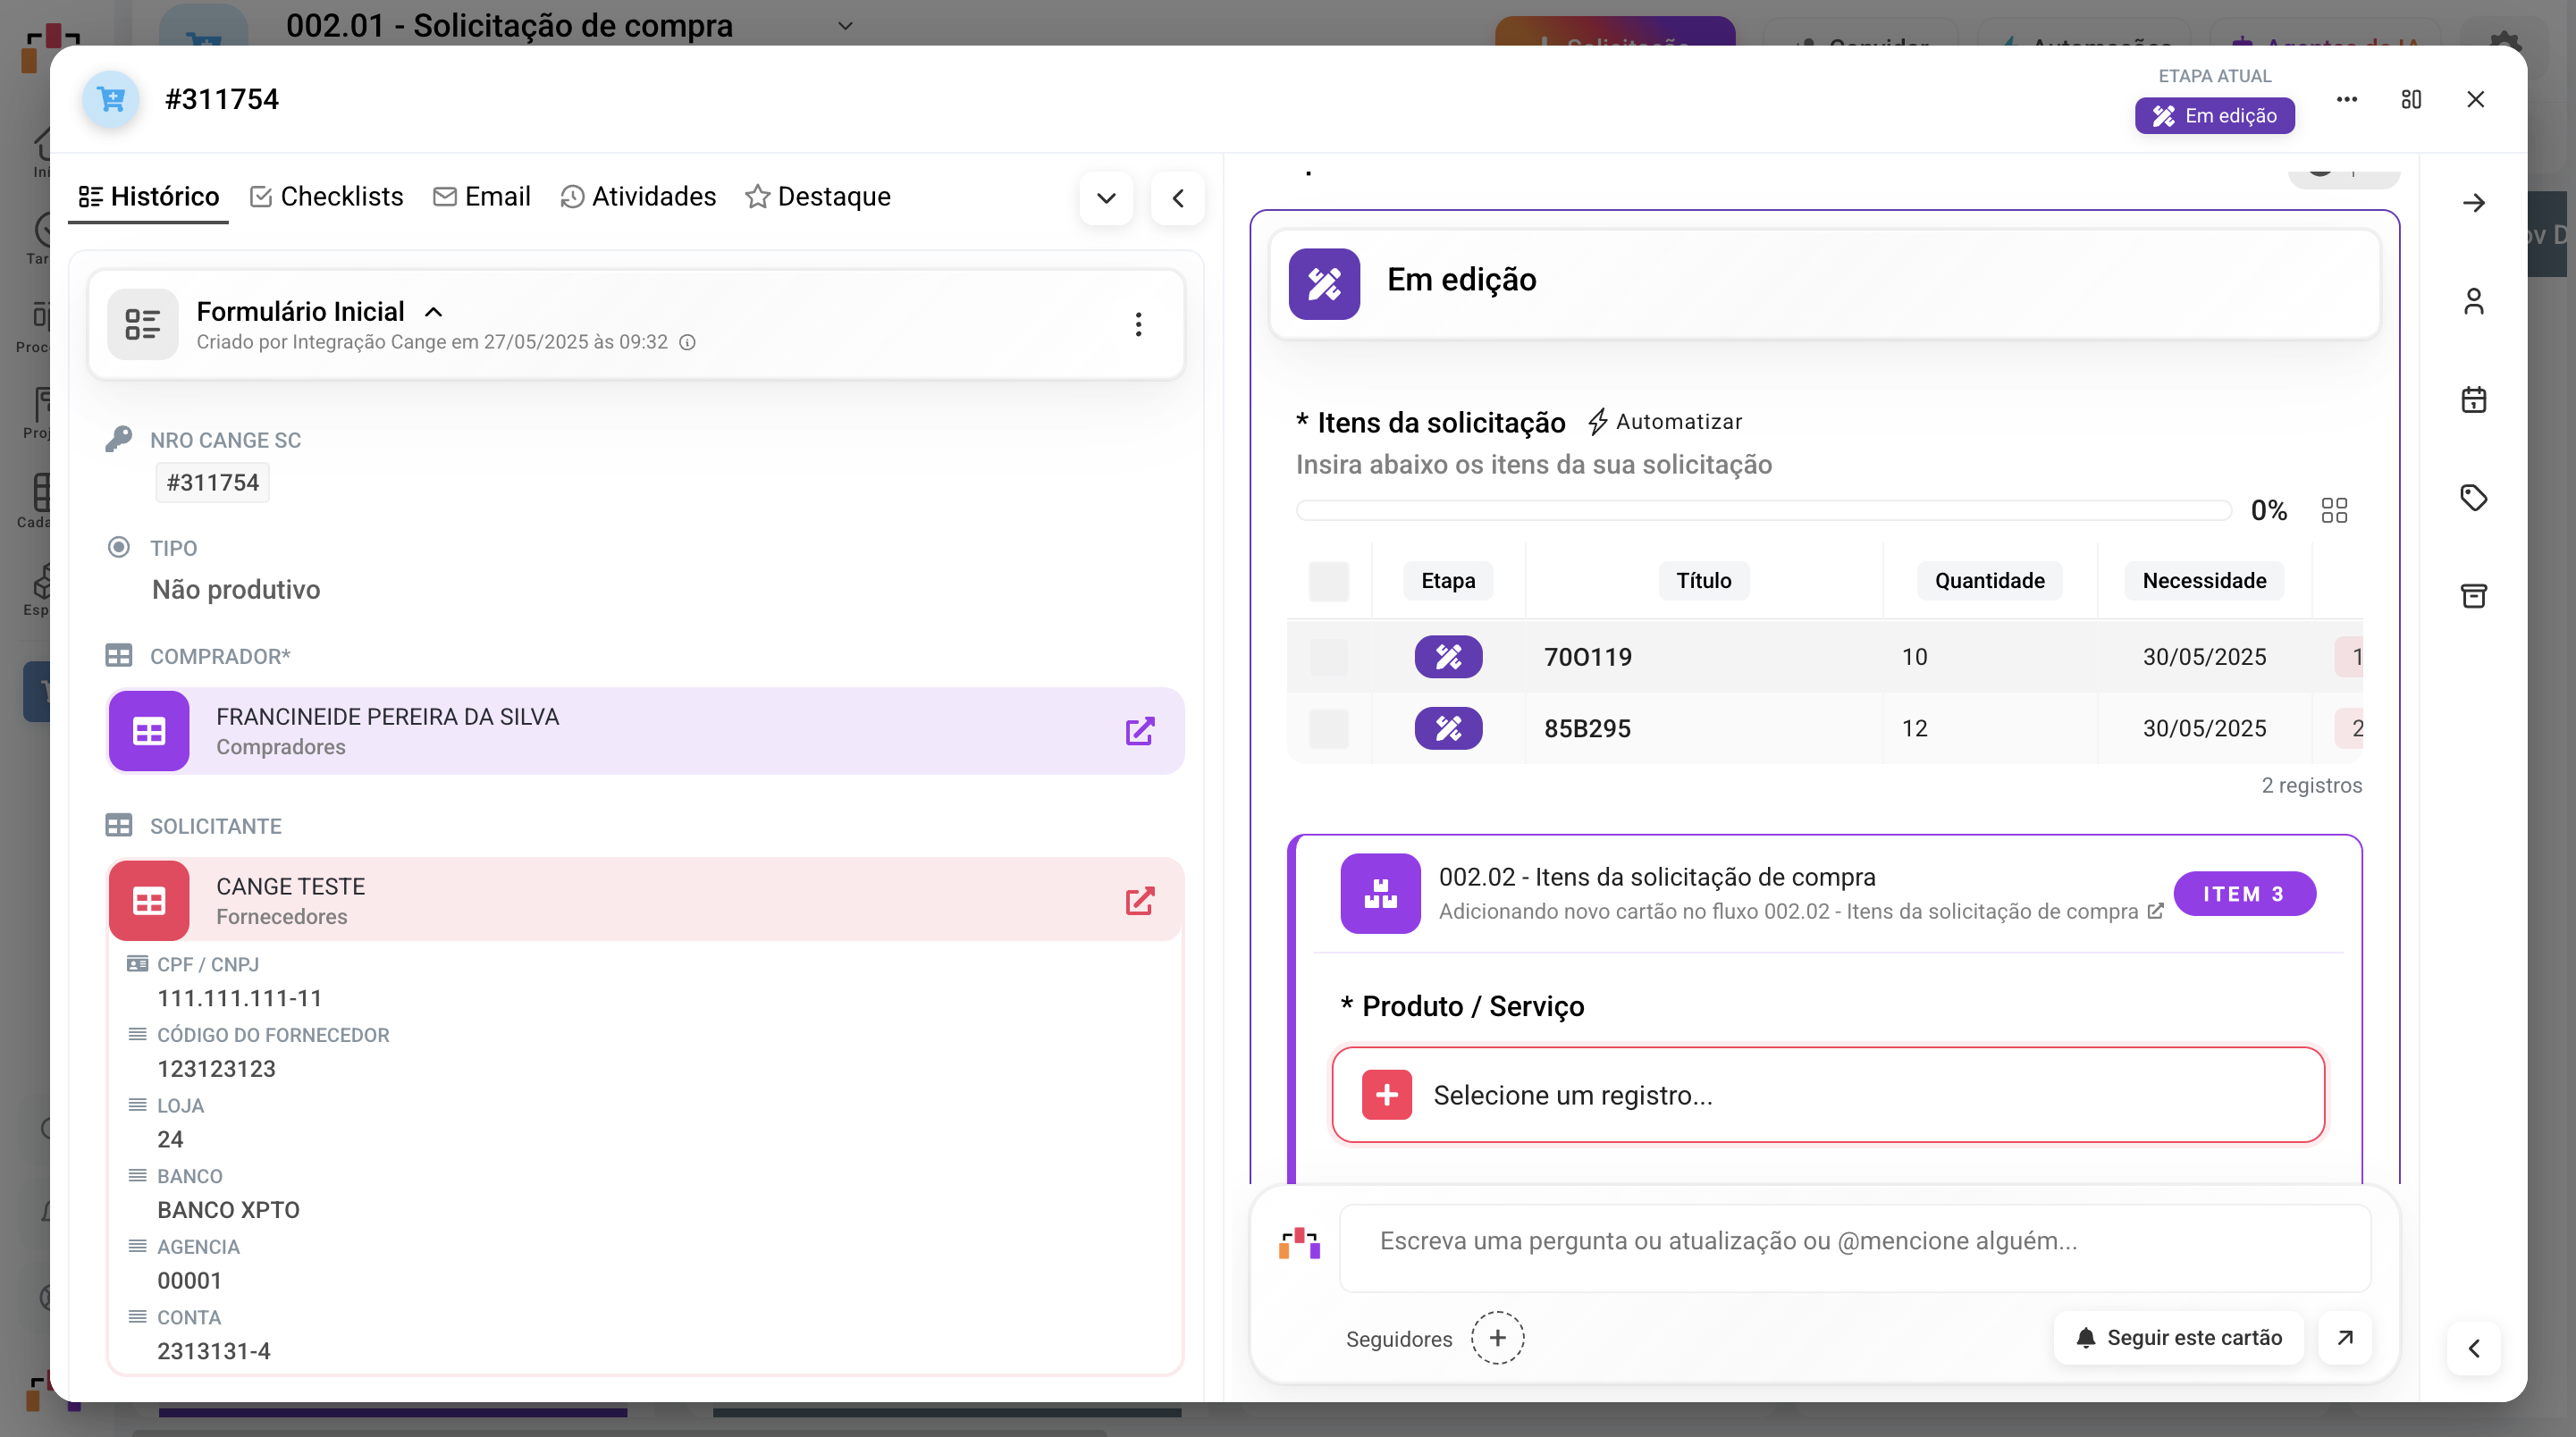The width and height of the screenshot is (2576, 1437).
Task: Click the right arrow move-card icon in sidebar
Action: tap(2474, 203)
